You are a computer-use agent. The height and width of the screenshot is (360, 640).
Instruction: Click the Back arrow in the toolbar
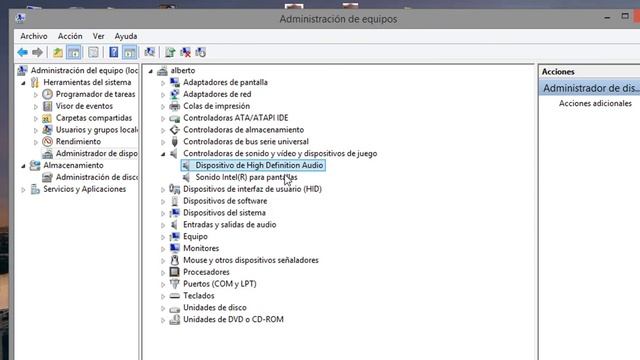pos(22,52)
